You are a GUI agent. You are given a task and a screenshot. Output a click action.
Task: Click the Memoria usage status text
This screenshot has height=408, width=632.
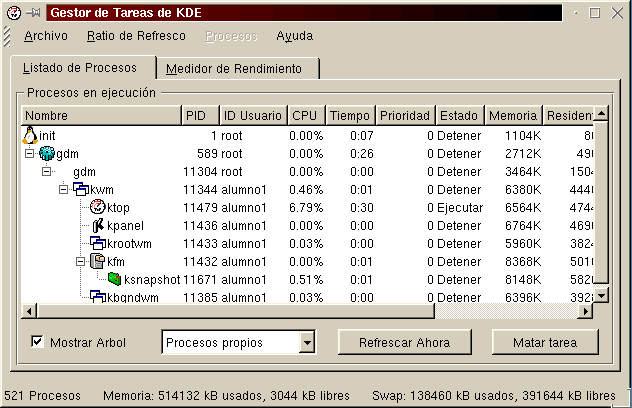pos(226,396)
